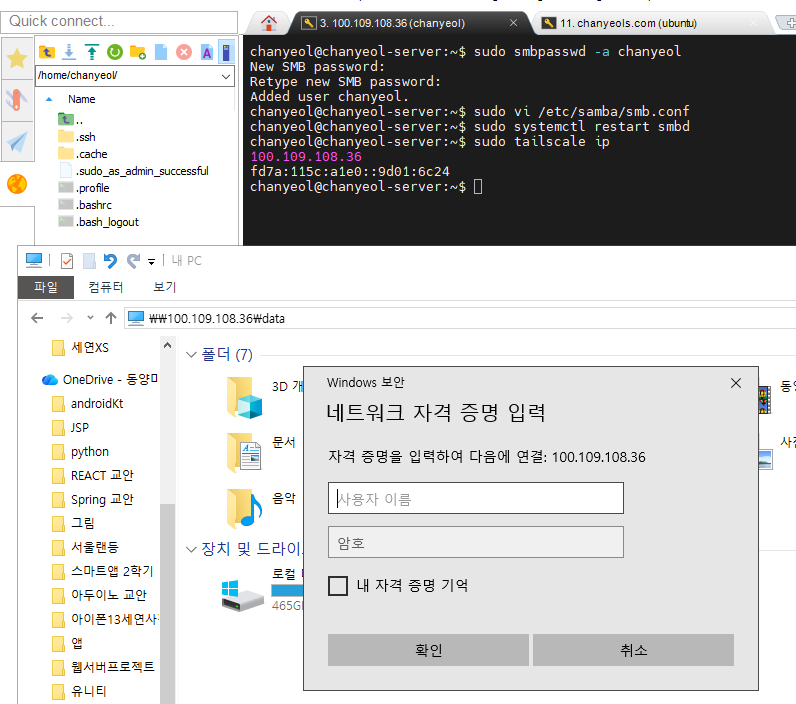Image resolution: width=796 pixels, height=704 pixels.
Task: Click the SFTP upload arrow icon
Action: point(91,52)
